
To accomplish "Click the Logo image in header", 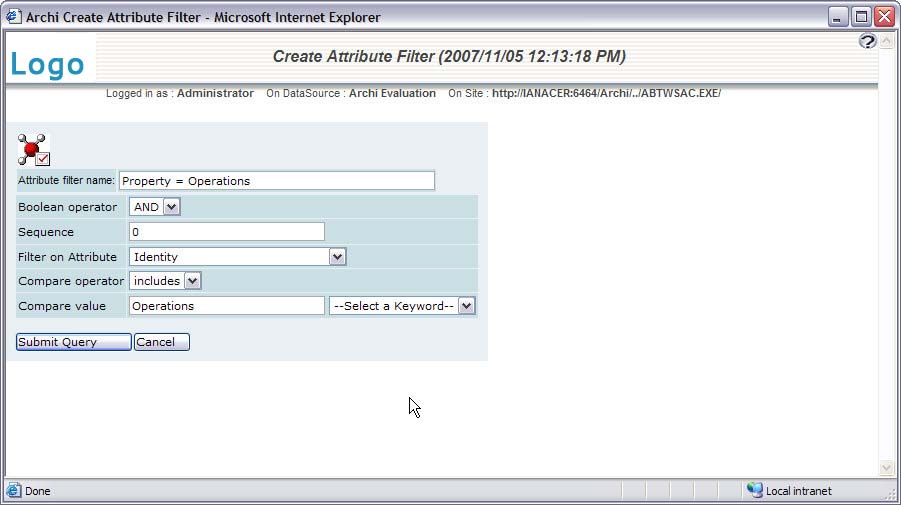I will pos(47,64).
